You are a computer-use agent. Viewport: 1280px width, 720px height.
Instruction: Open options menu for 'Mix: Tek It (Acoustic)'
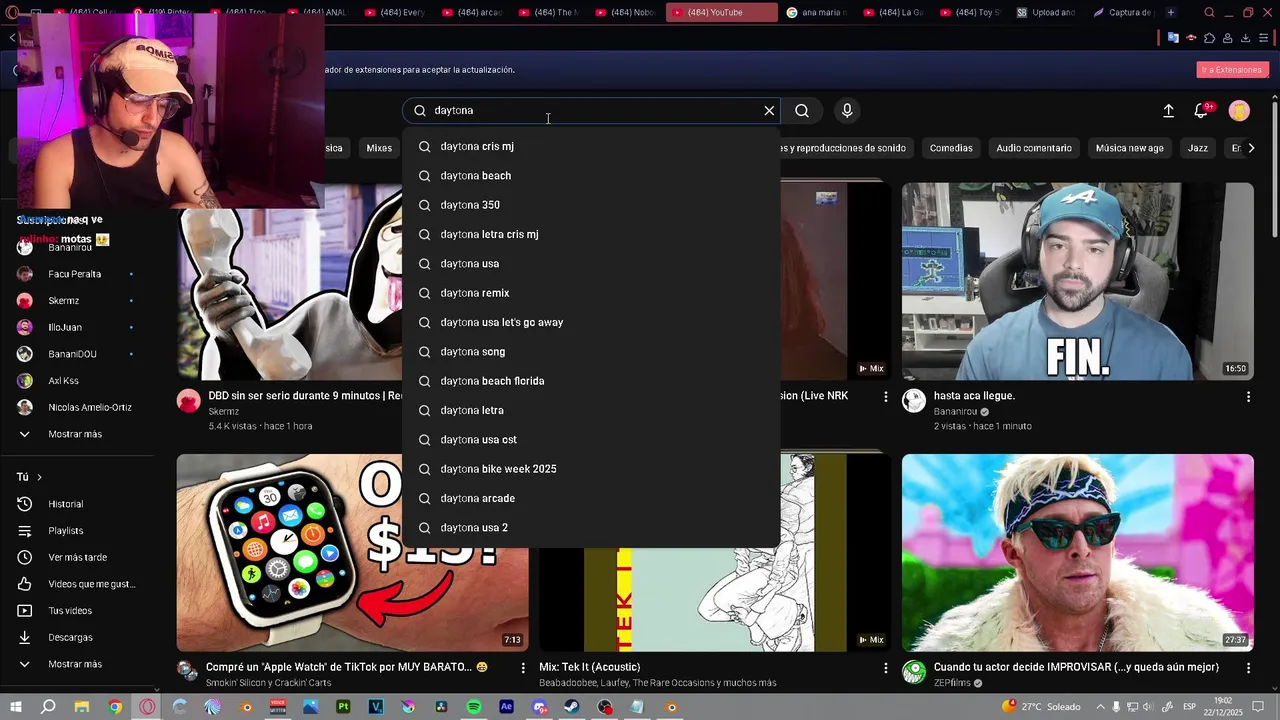[885, 668]
